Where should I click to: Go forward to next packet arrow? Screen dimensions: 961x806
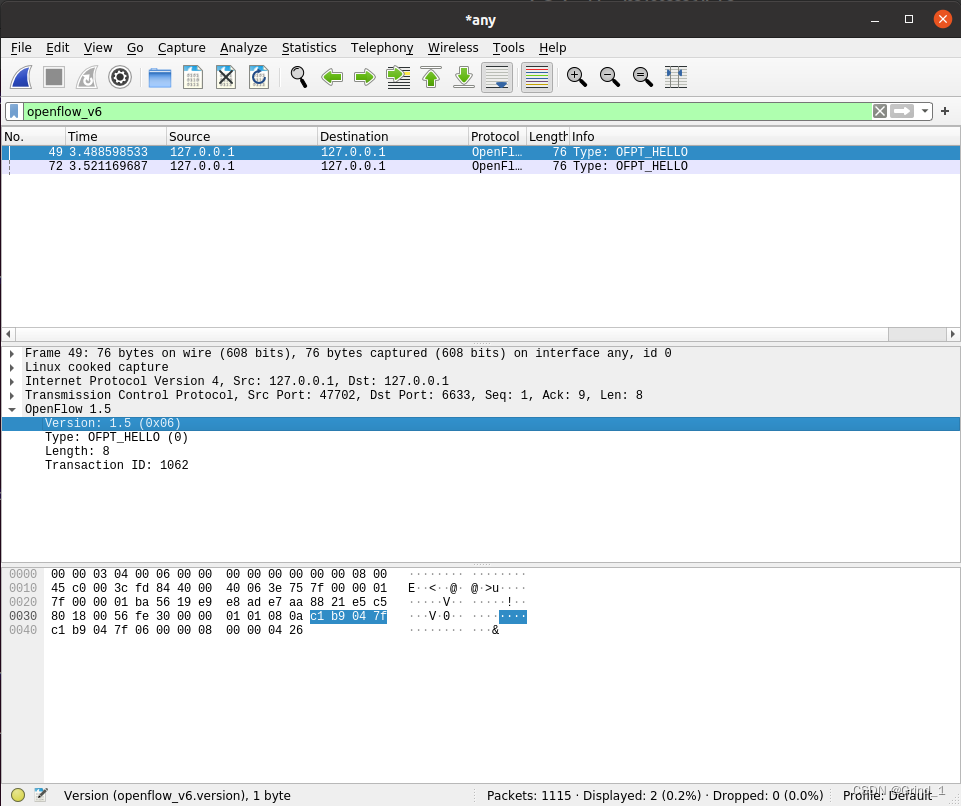click(x=365, y=77)
